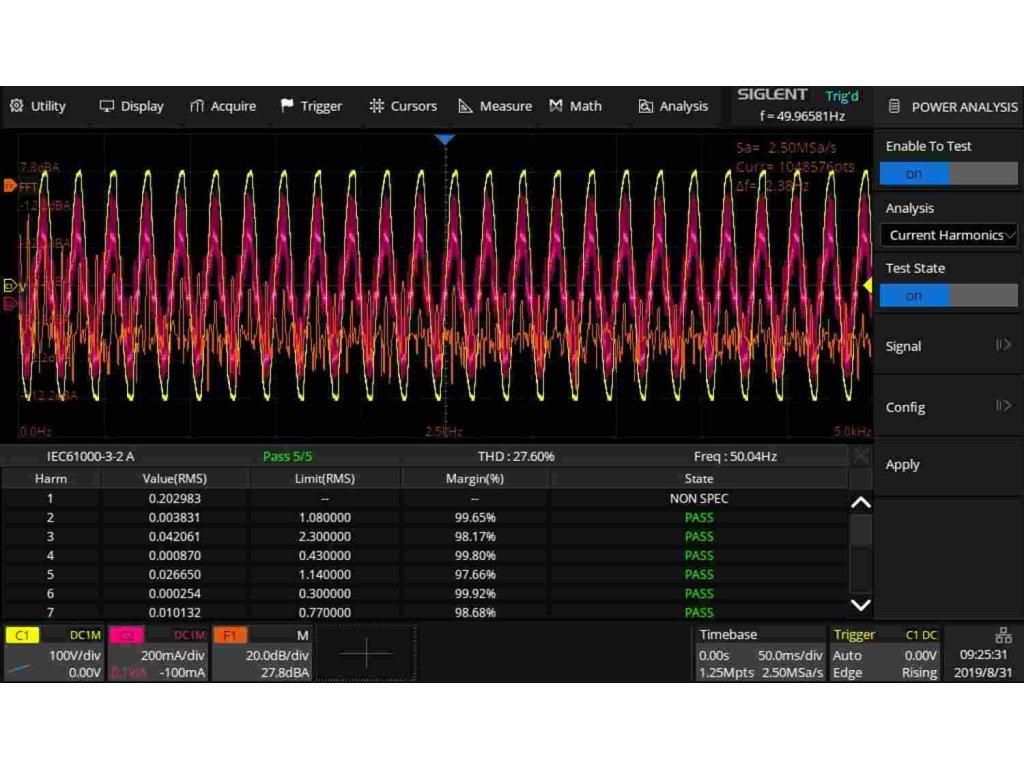Toggle the Test State switch
This screenshot has width=1024, height=768.
(x=948, y=296)
